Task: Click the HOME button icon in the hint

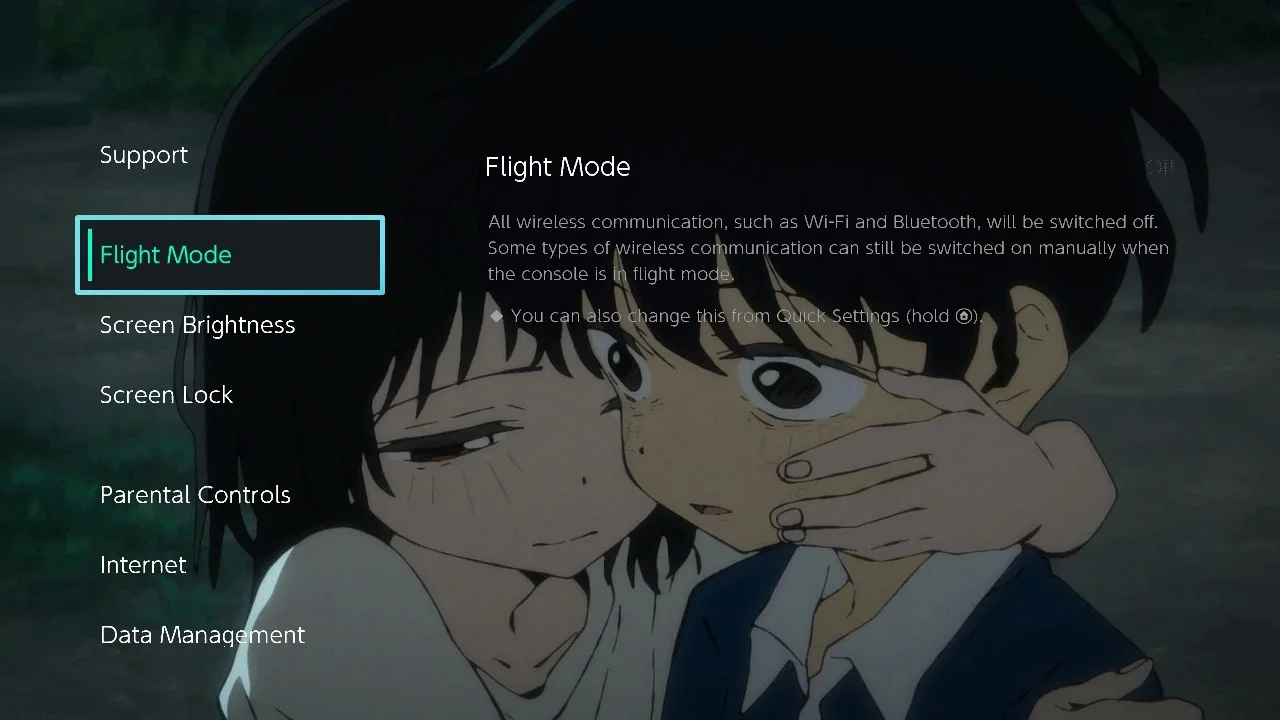Action: [964, 316]
